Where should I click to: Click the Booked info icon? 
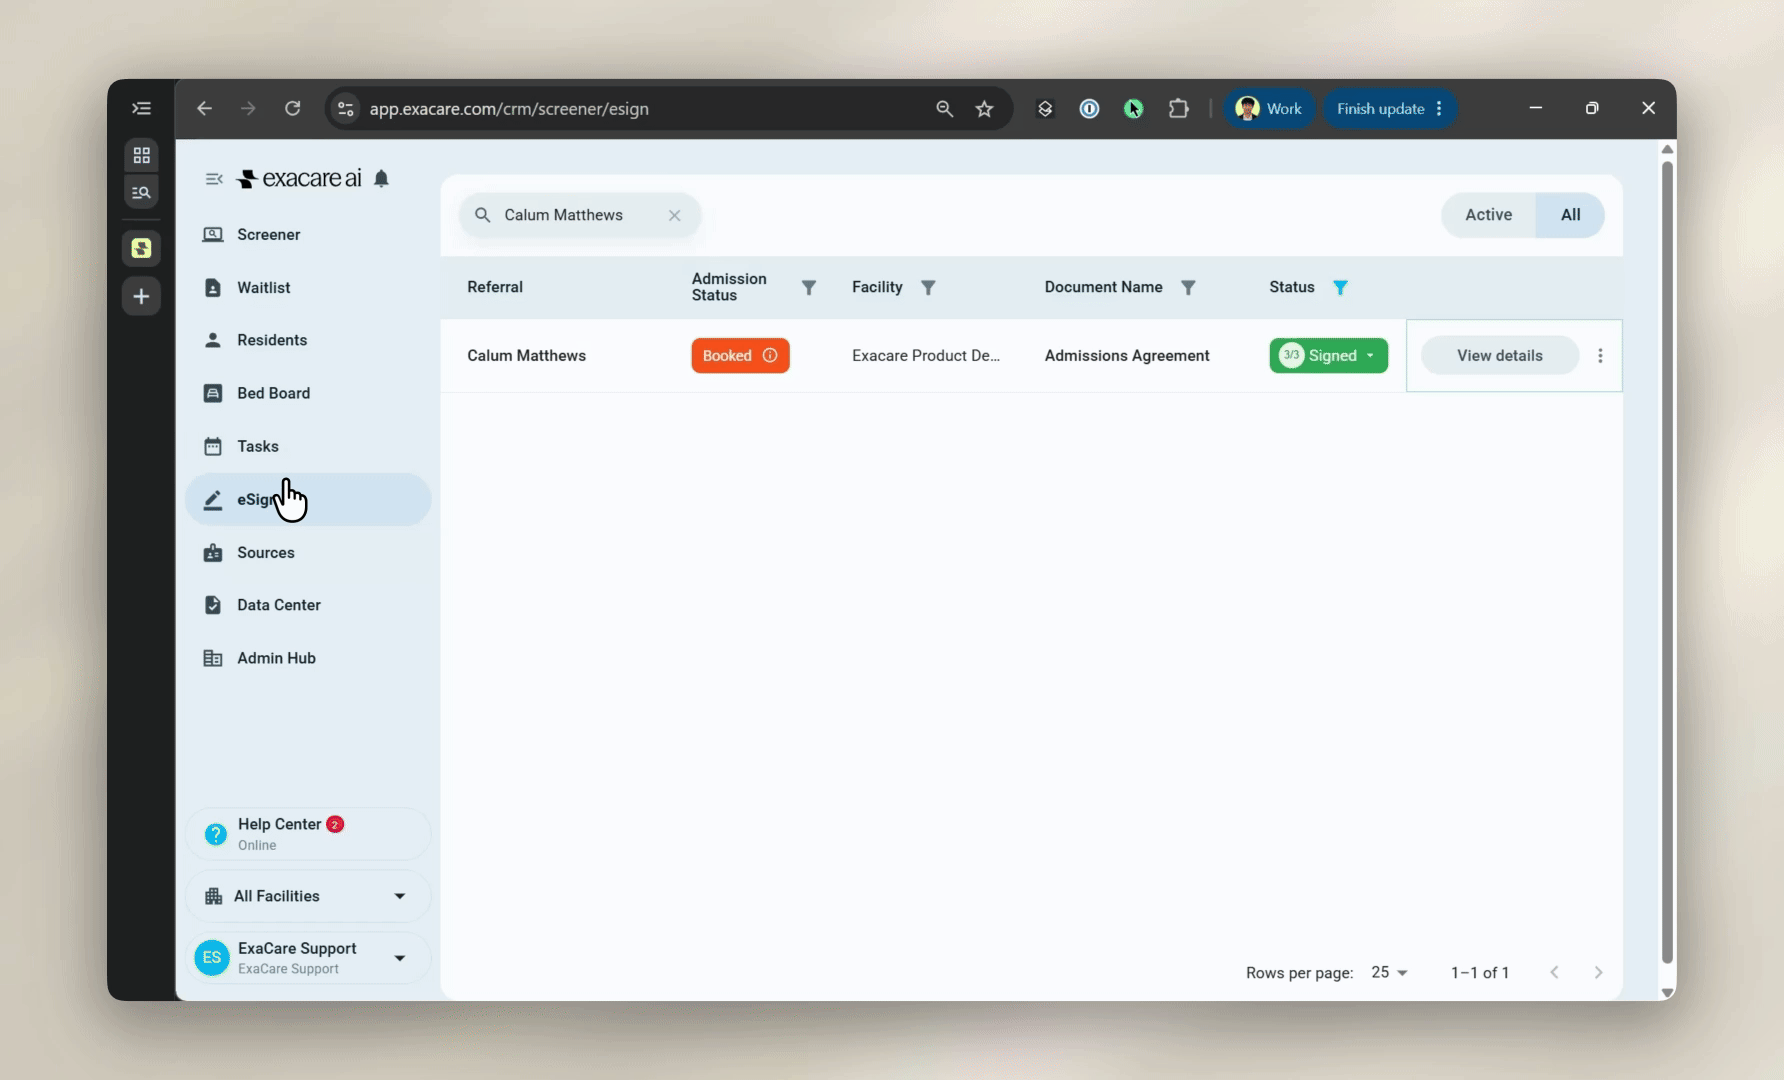tap(770, 356)
